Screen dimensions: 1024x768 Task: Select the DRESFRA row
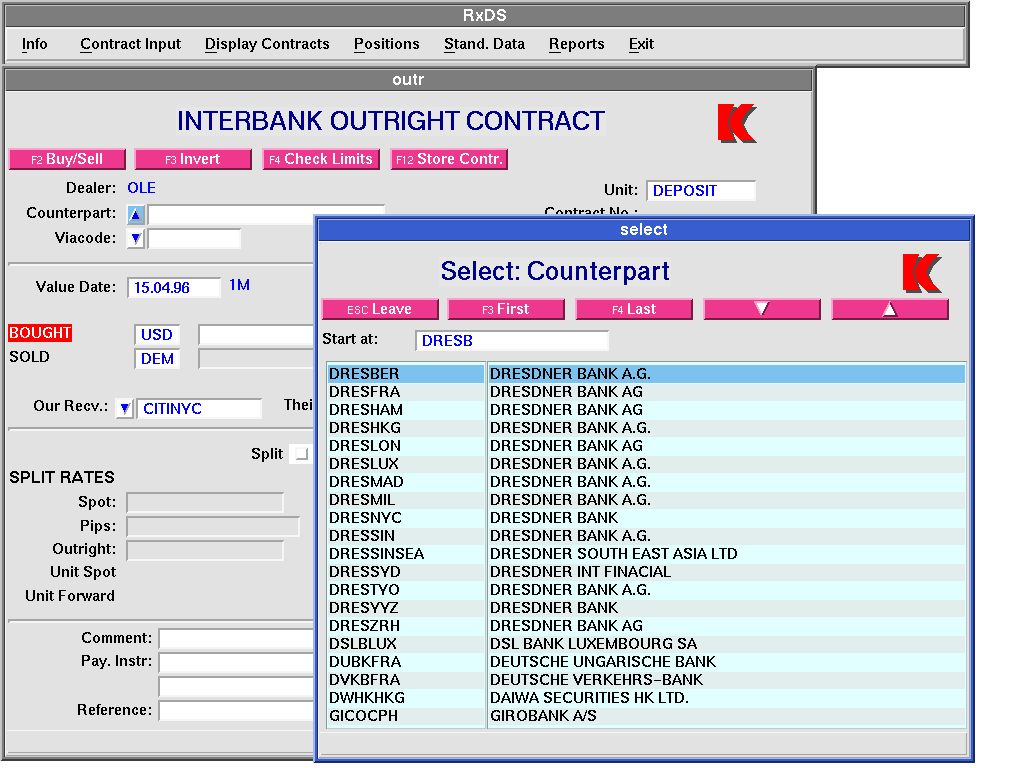[646, 392]
